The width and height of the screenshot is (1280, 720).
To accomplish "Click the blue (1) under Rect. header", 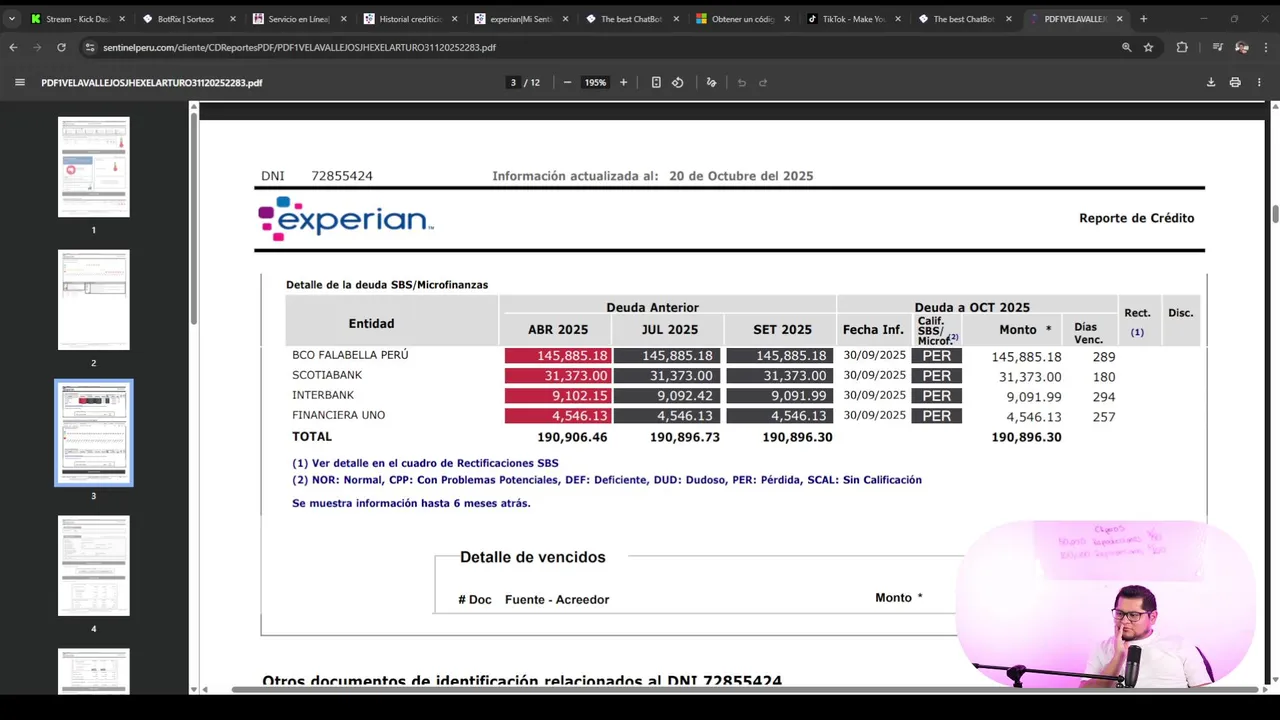I will tap(1137, 332).
